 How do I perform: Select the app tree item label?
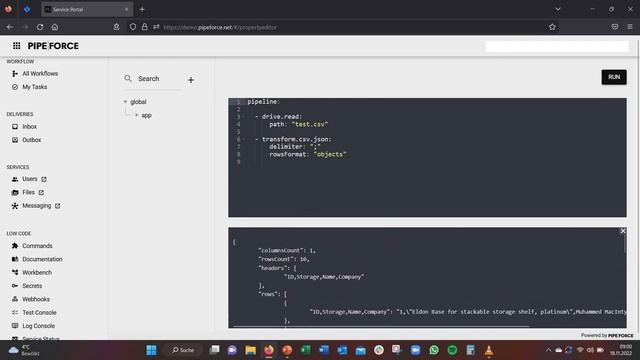(x=146, y=116)
